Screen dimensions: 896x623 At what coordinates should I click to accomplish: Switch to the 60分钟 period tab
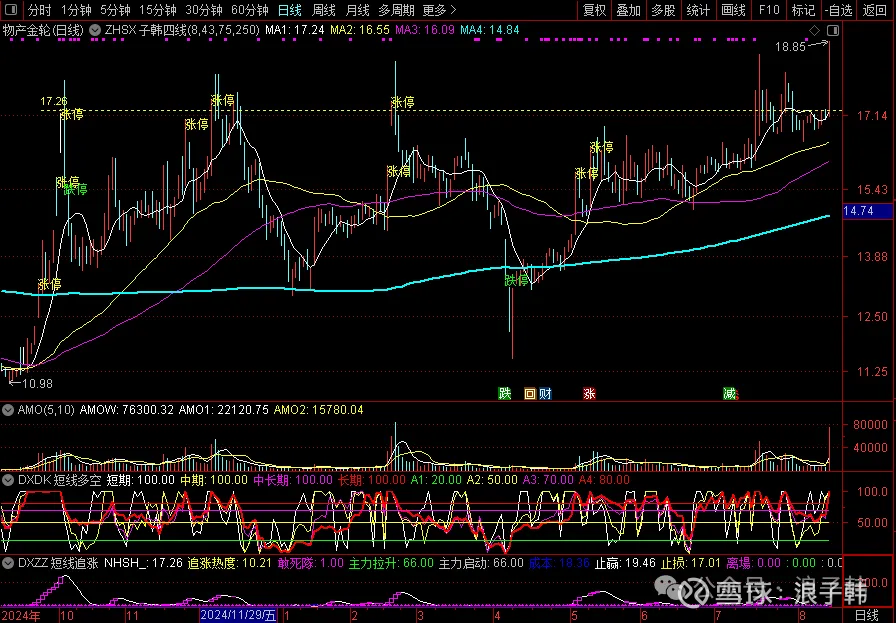click(x=249, y=10)
